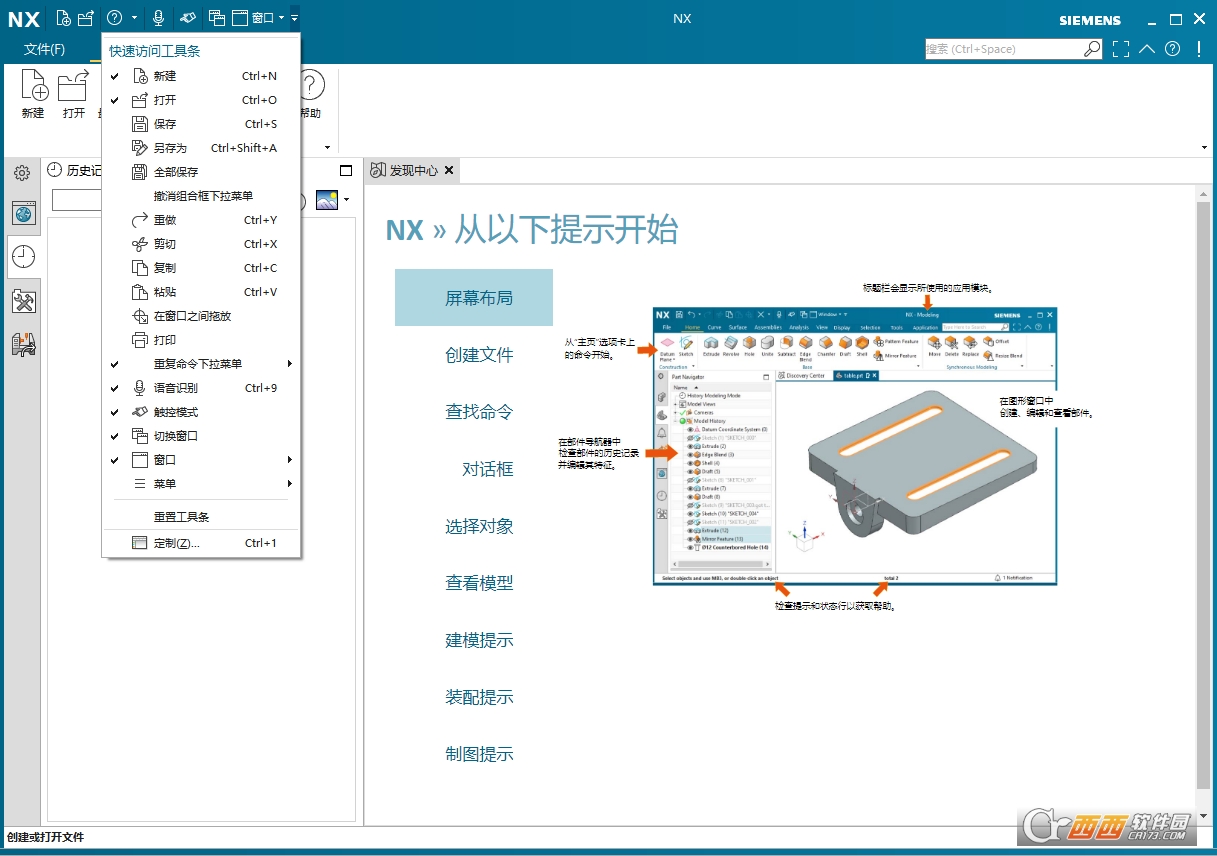This screenshot has height=856, width=1217.
Task: Click the 查看模型 link
Action: click(479, 582)
